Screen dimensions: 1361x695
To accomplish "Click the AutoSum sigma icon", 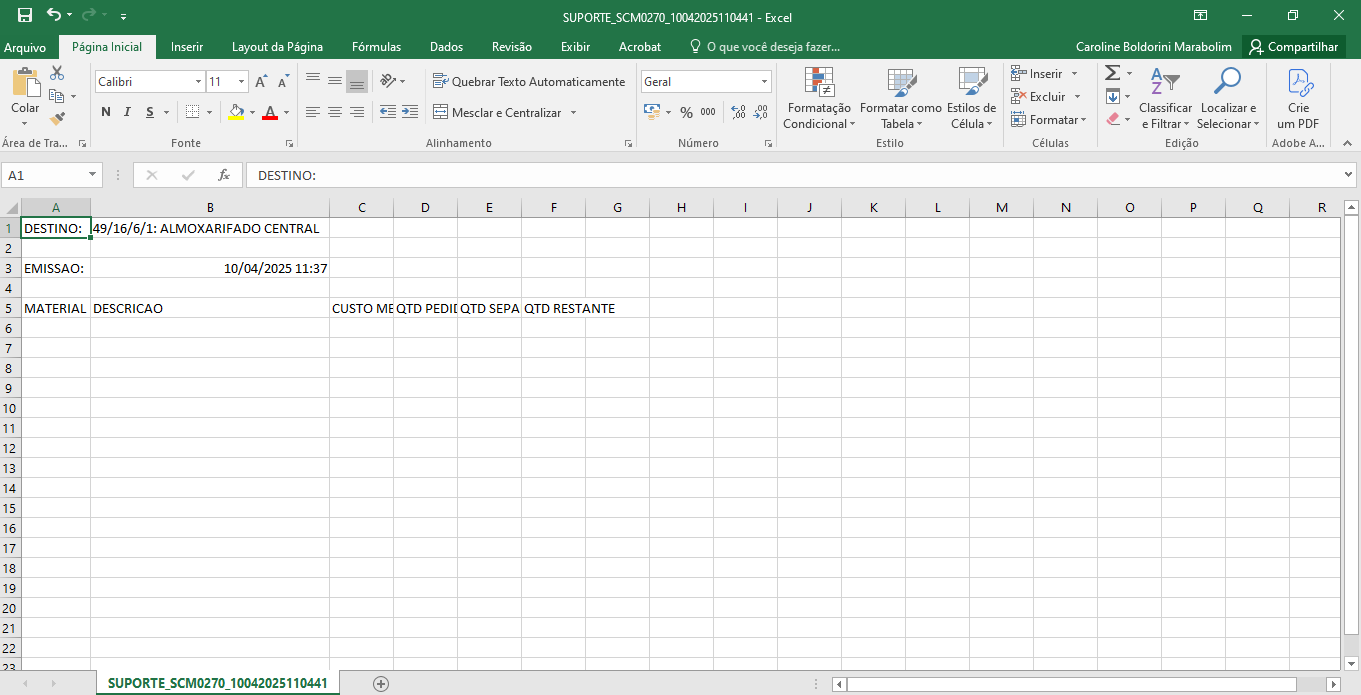I will (1112, 73).
